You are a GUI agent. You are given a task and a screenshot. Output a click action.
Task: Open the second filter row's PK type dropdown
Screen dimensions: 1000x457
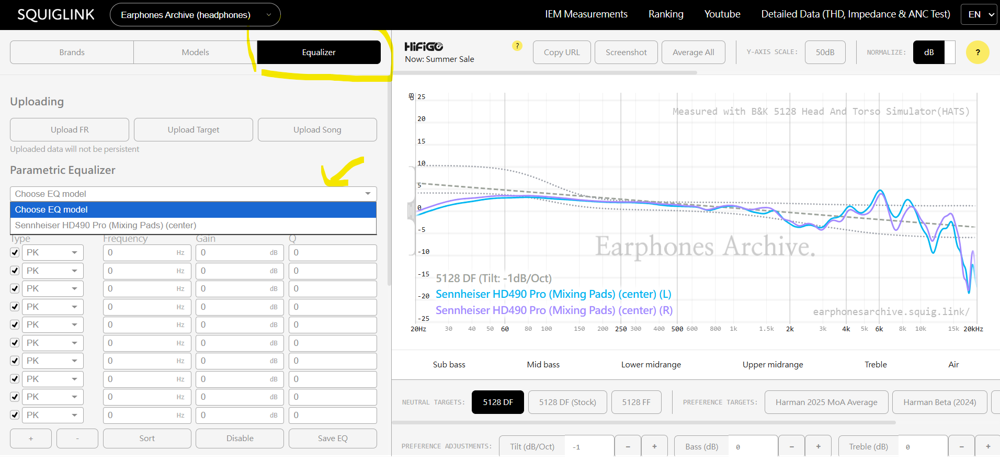coord(53,271)
